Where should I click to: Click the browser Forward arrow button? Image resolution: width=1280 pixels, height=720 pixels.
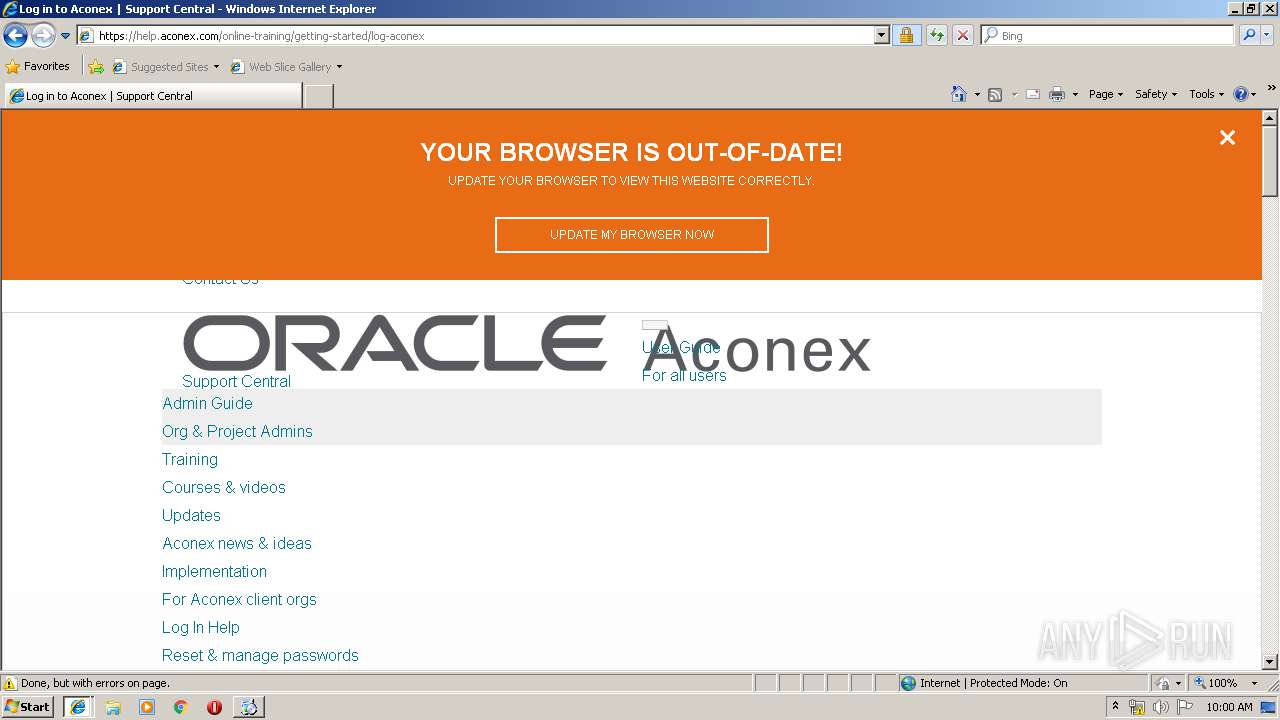coord(43,36)
